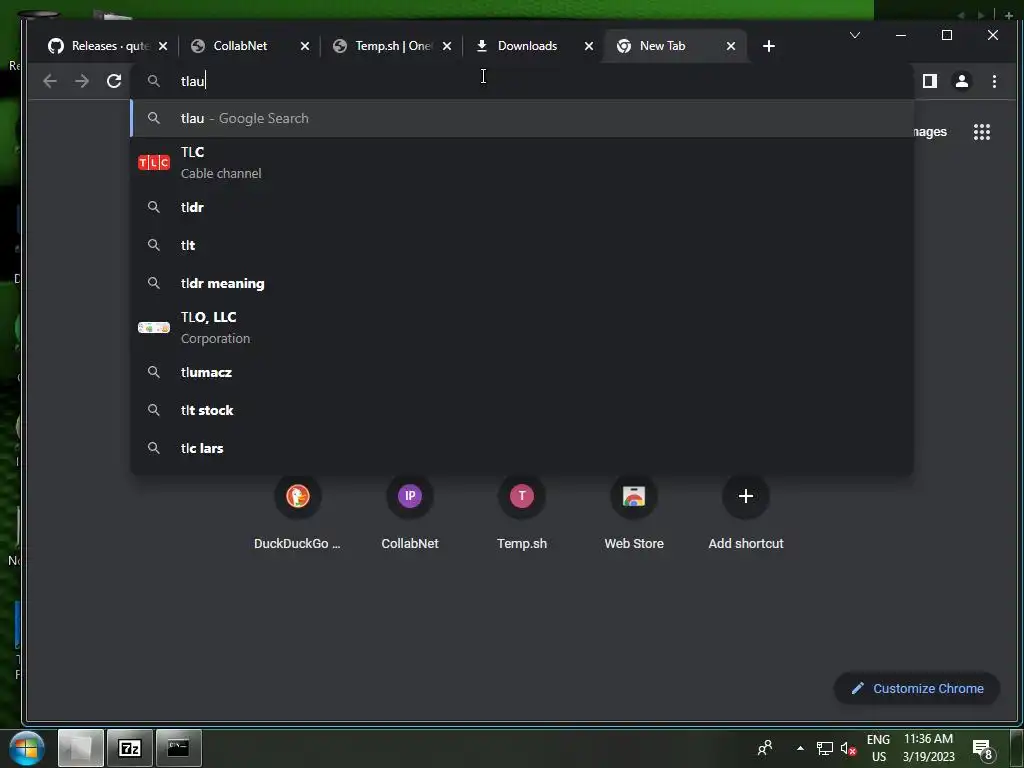
Task: Click the Customize Chrome button
Action: click(x=917, y=688)
